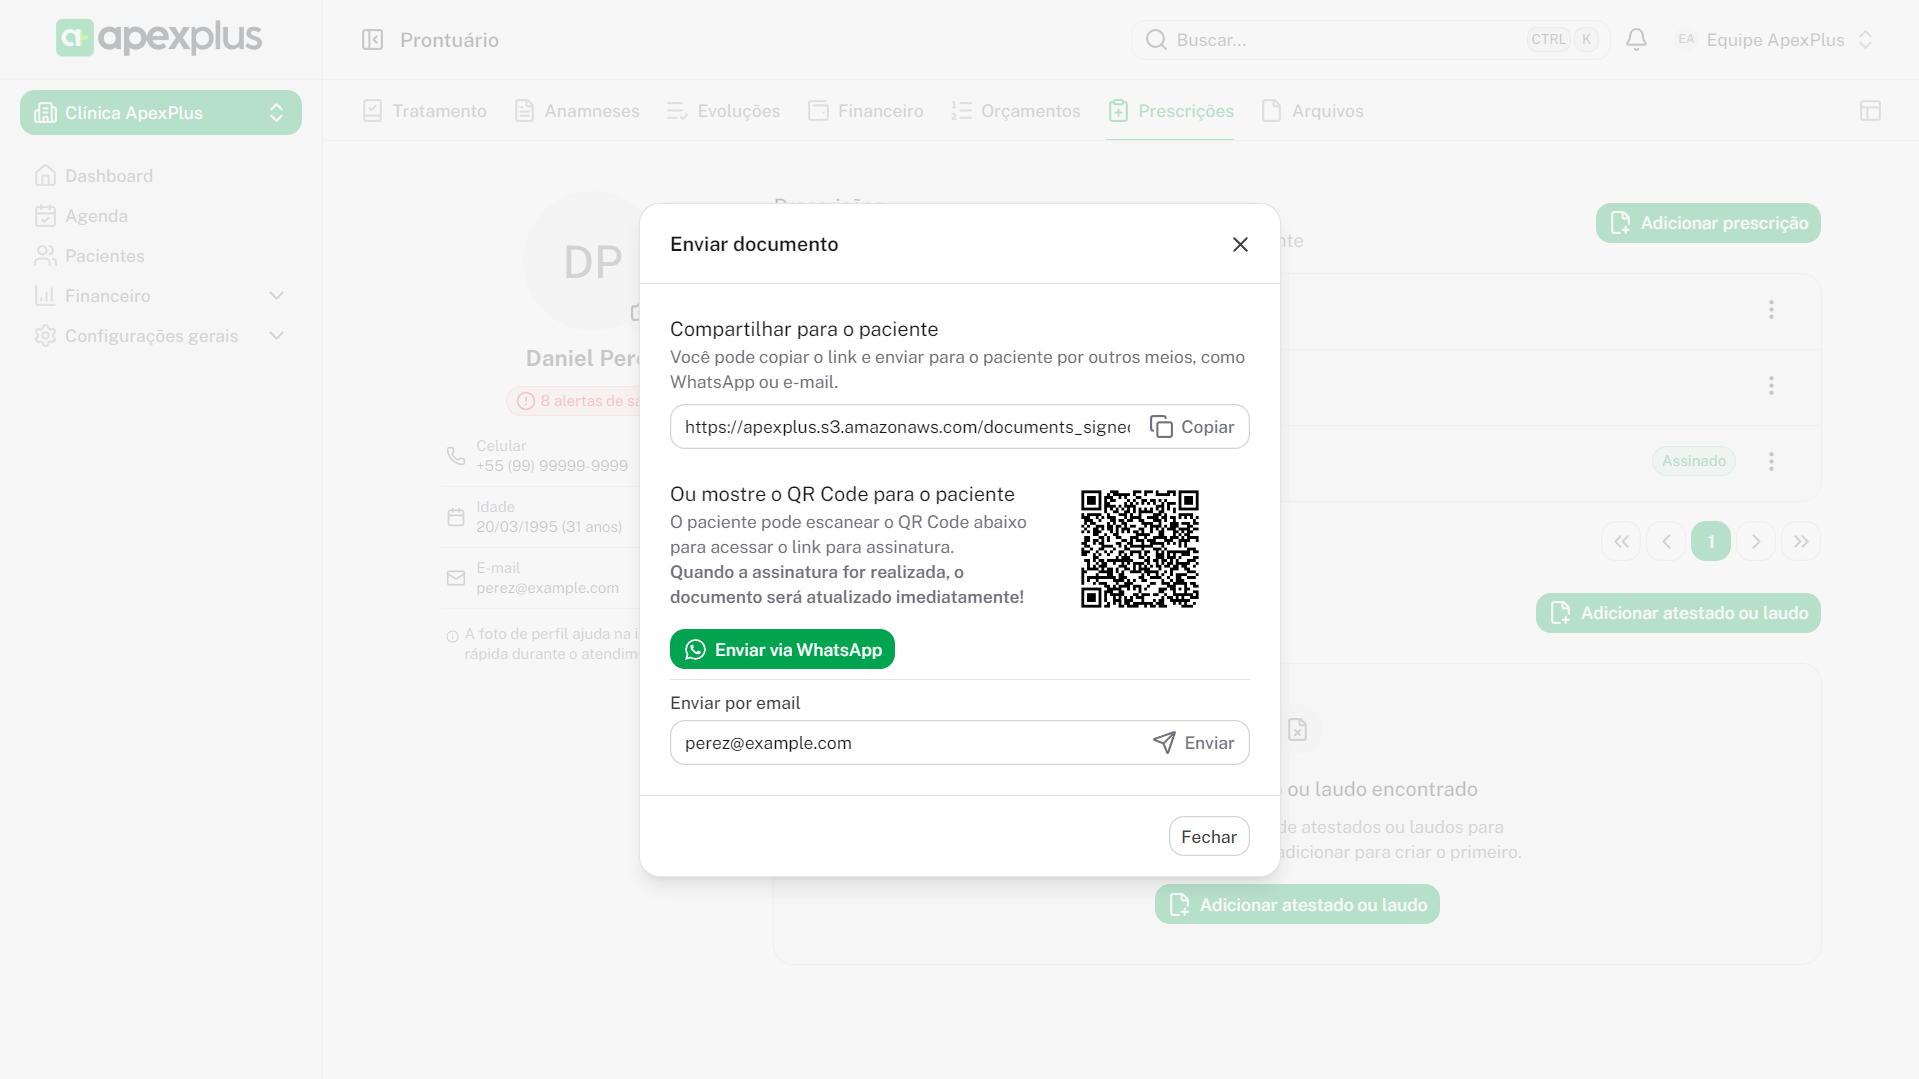
Task: Open the Agenda calendar page
Action: [96, 216]
